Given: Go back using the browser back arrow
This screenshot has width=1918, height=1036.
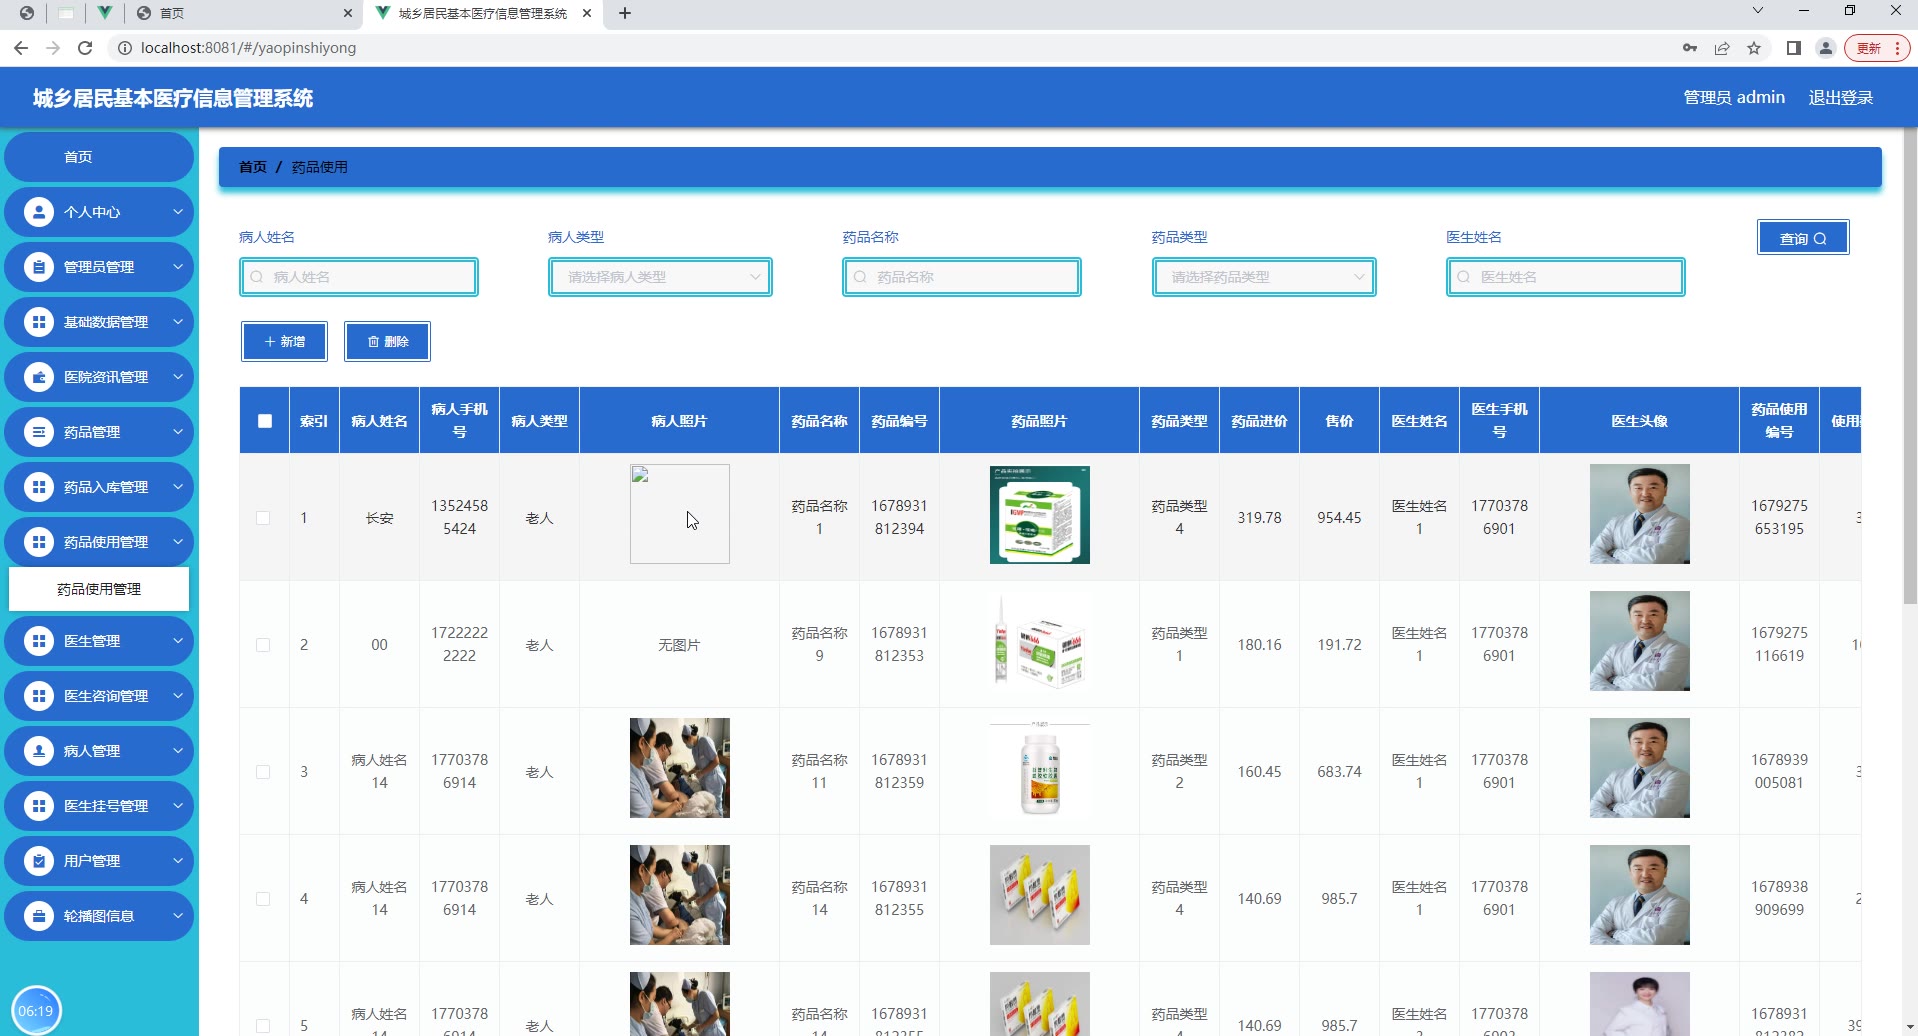Looking at the screenshot, I should click(x=21, y=48).
